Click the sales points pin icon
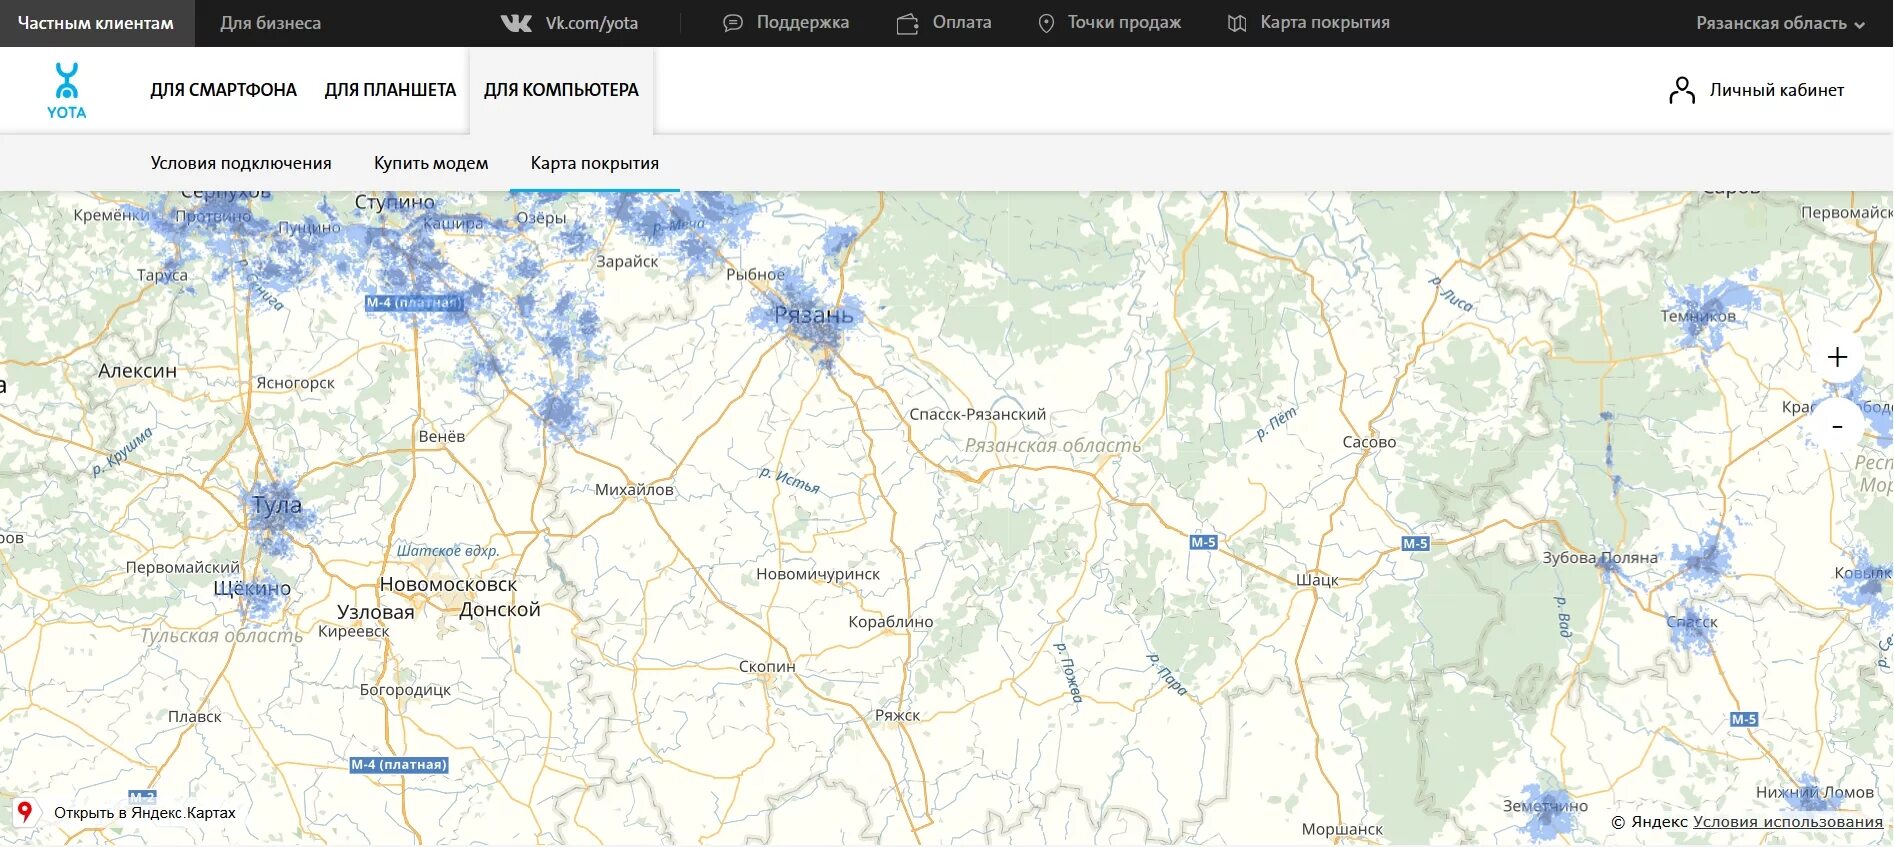This screenshot has height=847, width=1894. tap(1046, 23)
